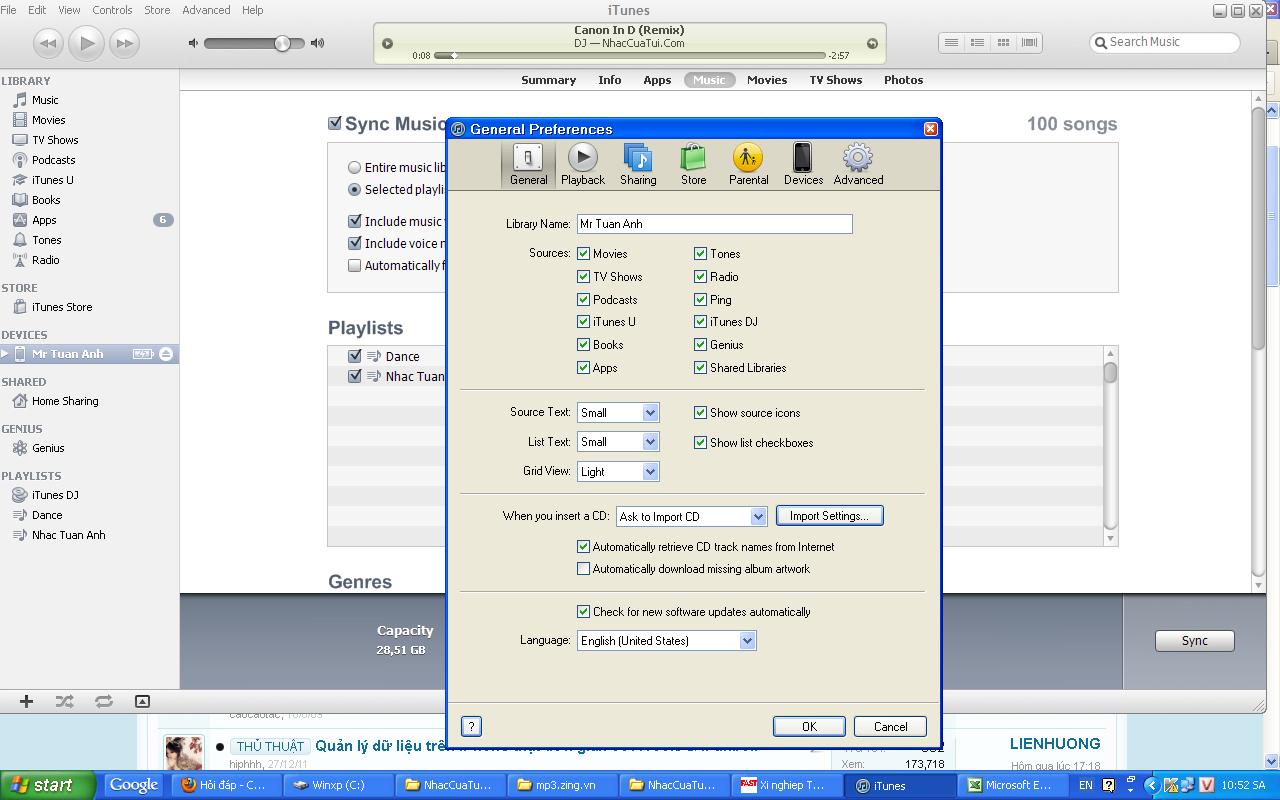Skip to next track in iTunes

tap(124, 43)
